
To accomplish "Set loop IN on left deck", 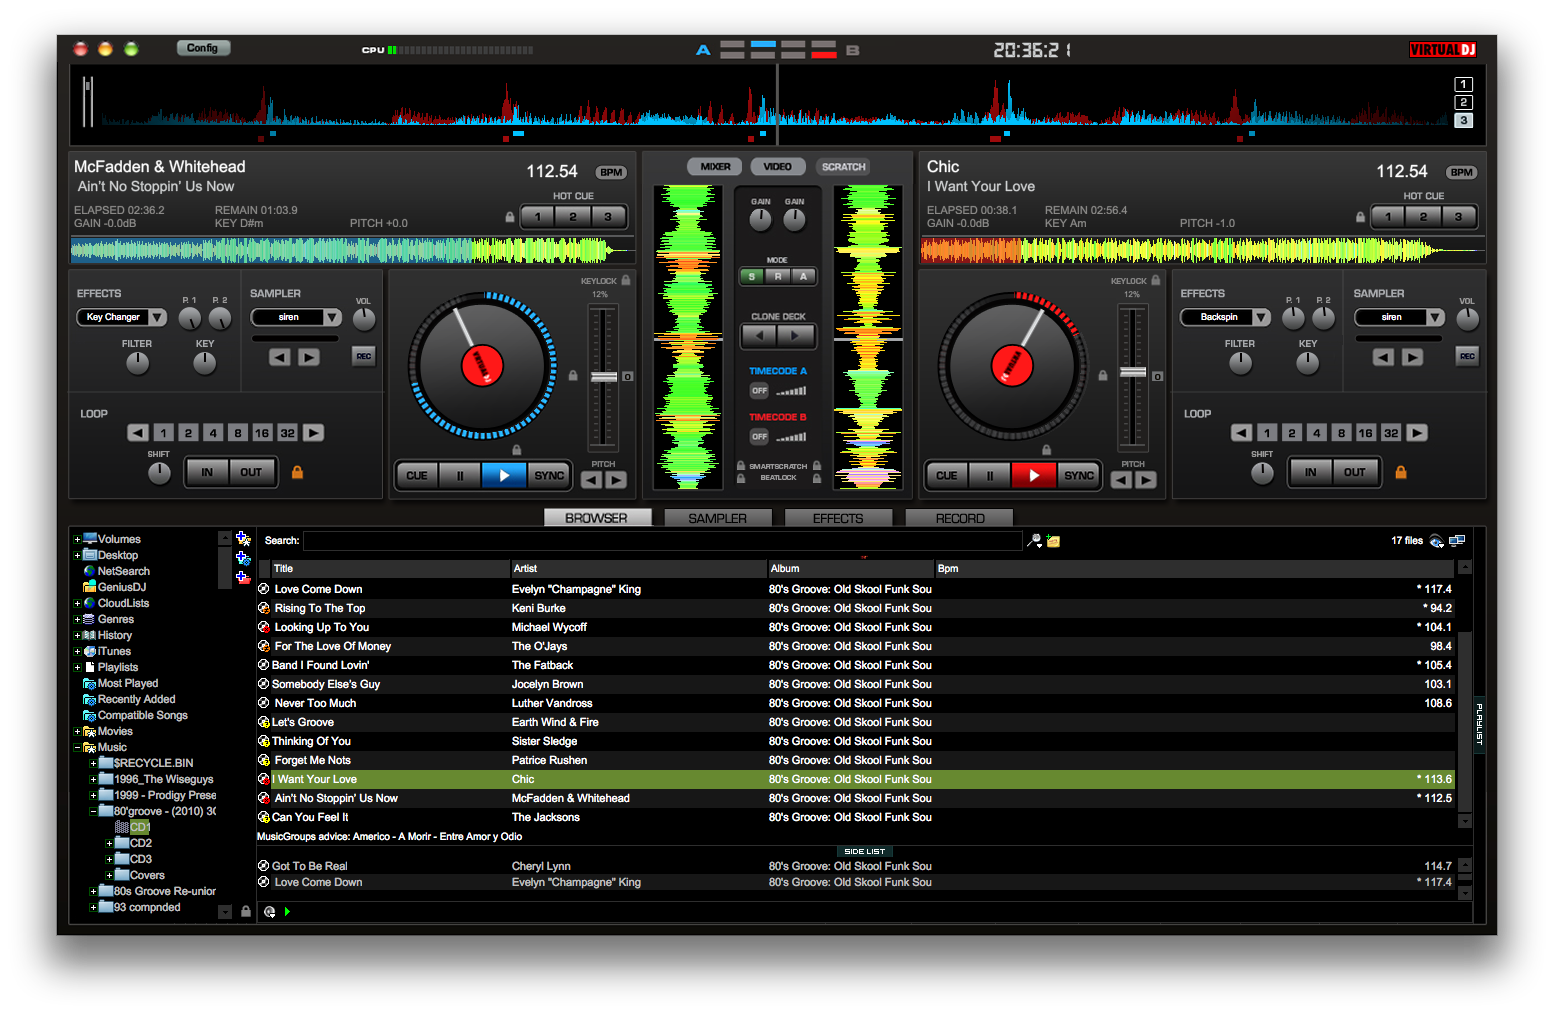I will pos(207,472).
